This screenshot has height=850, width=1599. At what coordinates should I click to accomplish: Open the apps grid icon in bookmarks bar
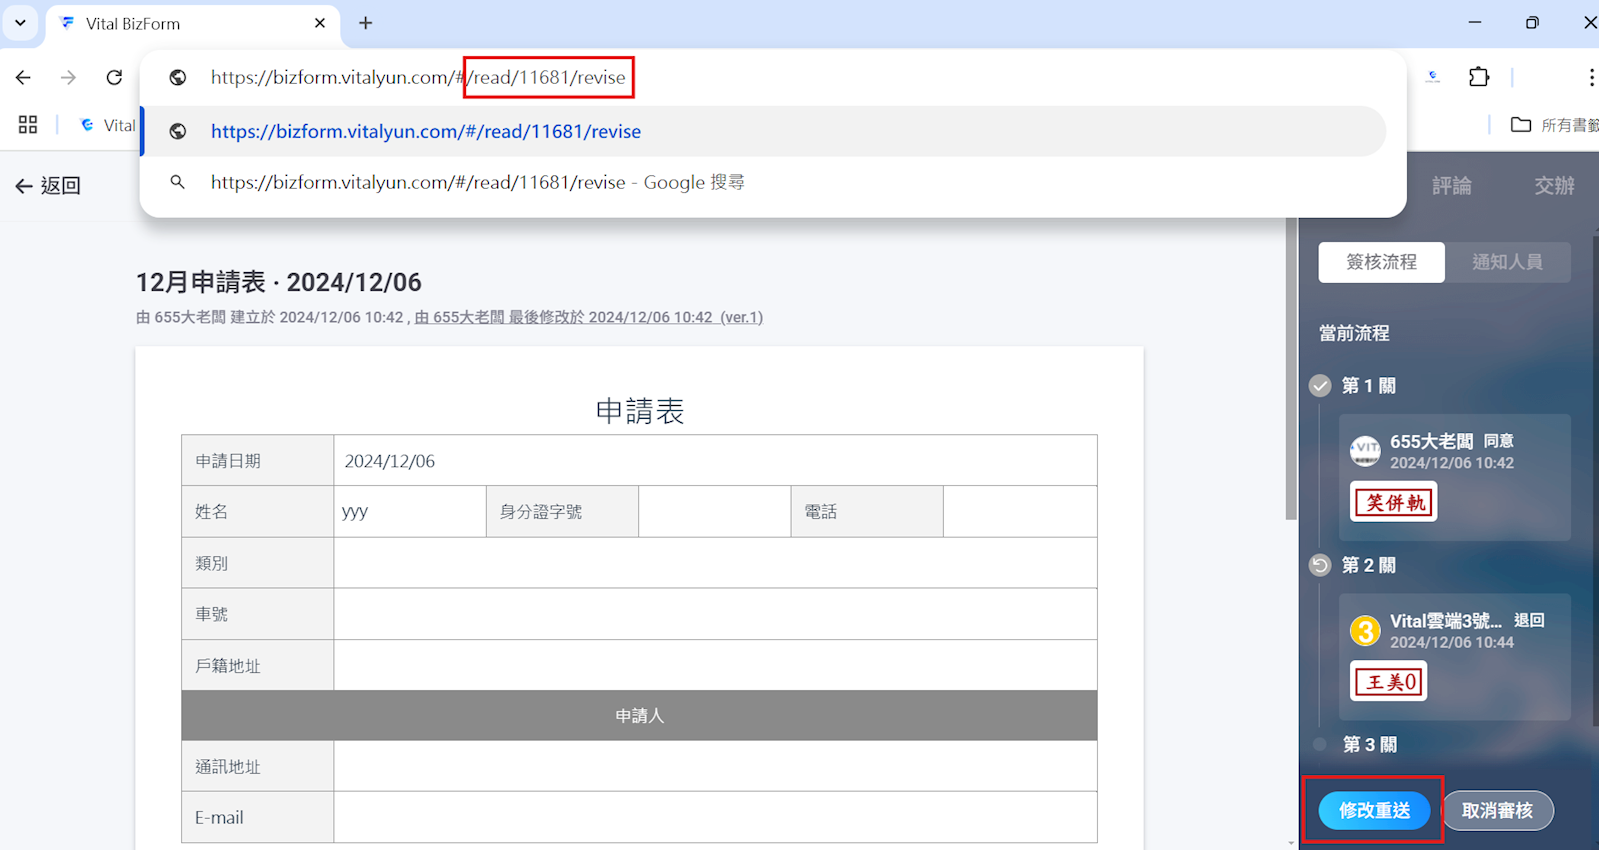28,125
